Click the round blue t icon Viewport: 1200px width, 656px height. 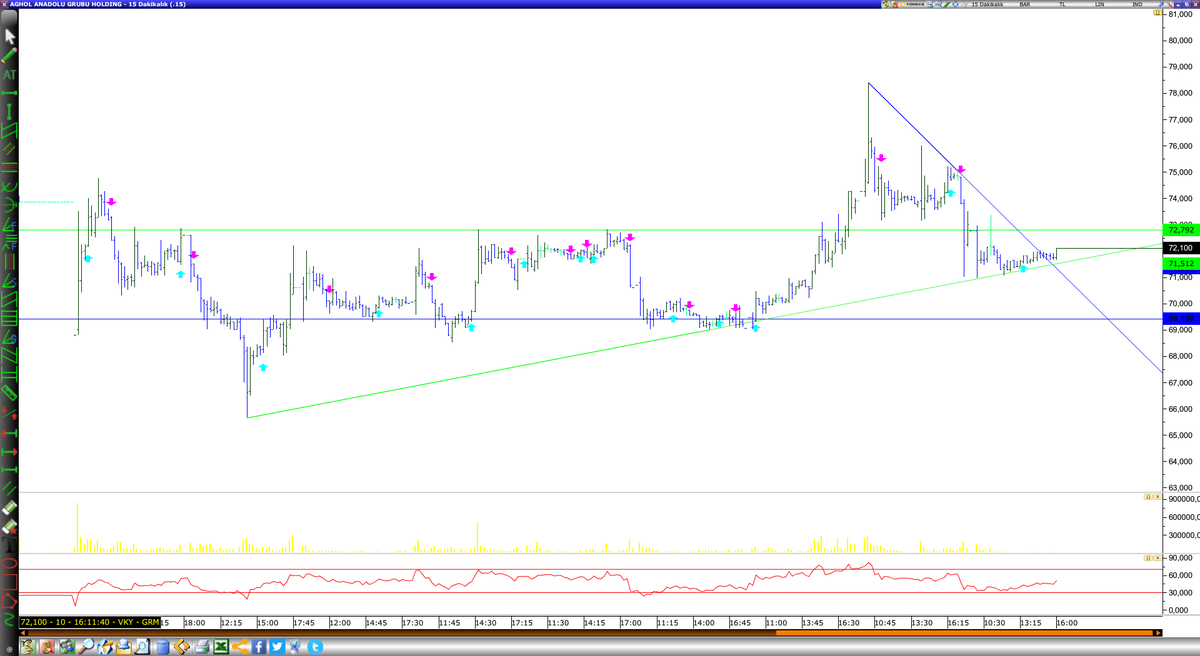click(314, 646)
